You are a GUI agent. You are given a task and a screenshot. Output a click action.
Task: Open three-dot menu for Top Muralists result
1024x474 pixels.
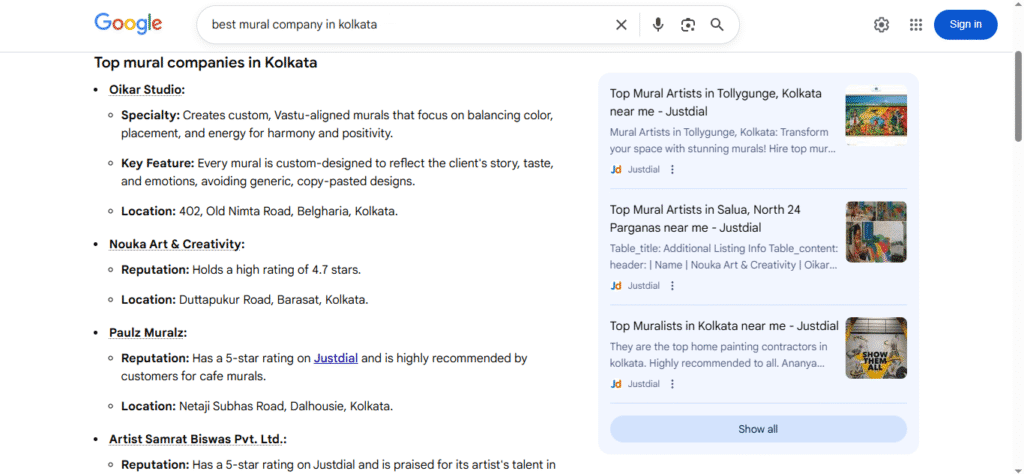tap(672, 384)
